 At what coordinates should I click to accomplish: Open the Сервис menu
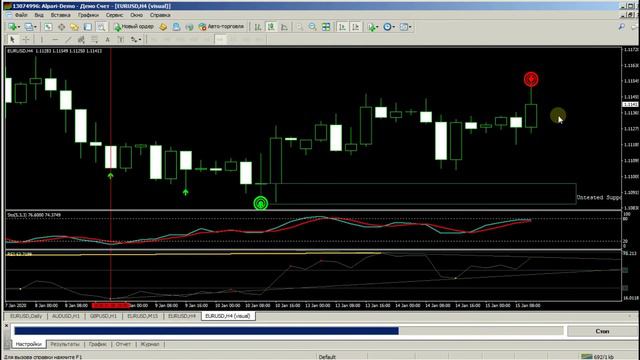pyautogui.click(x=114, y=15)
